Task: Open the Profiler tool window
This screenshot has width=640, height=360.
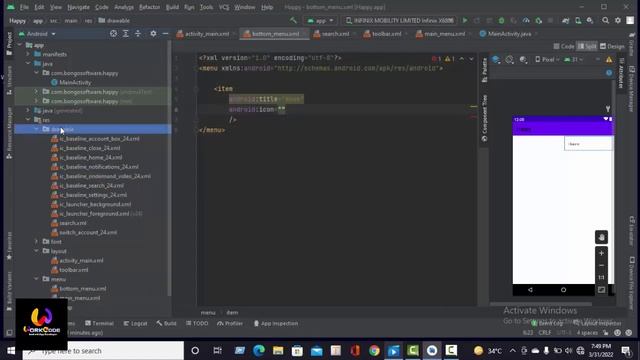Action: click(x=230, y=323)
